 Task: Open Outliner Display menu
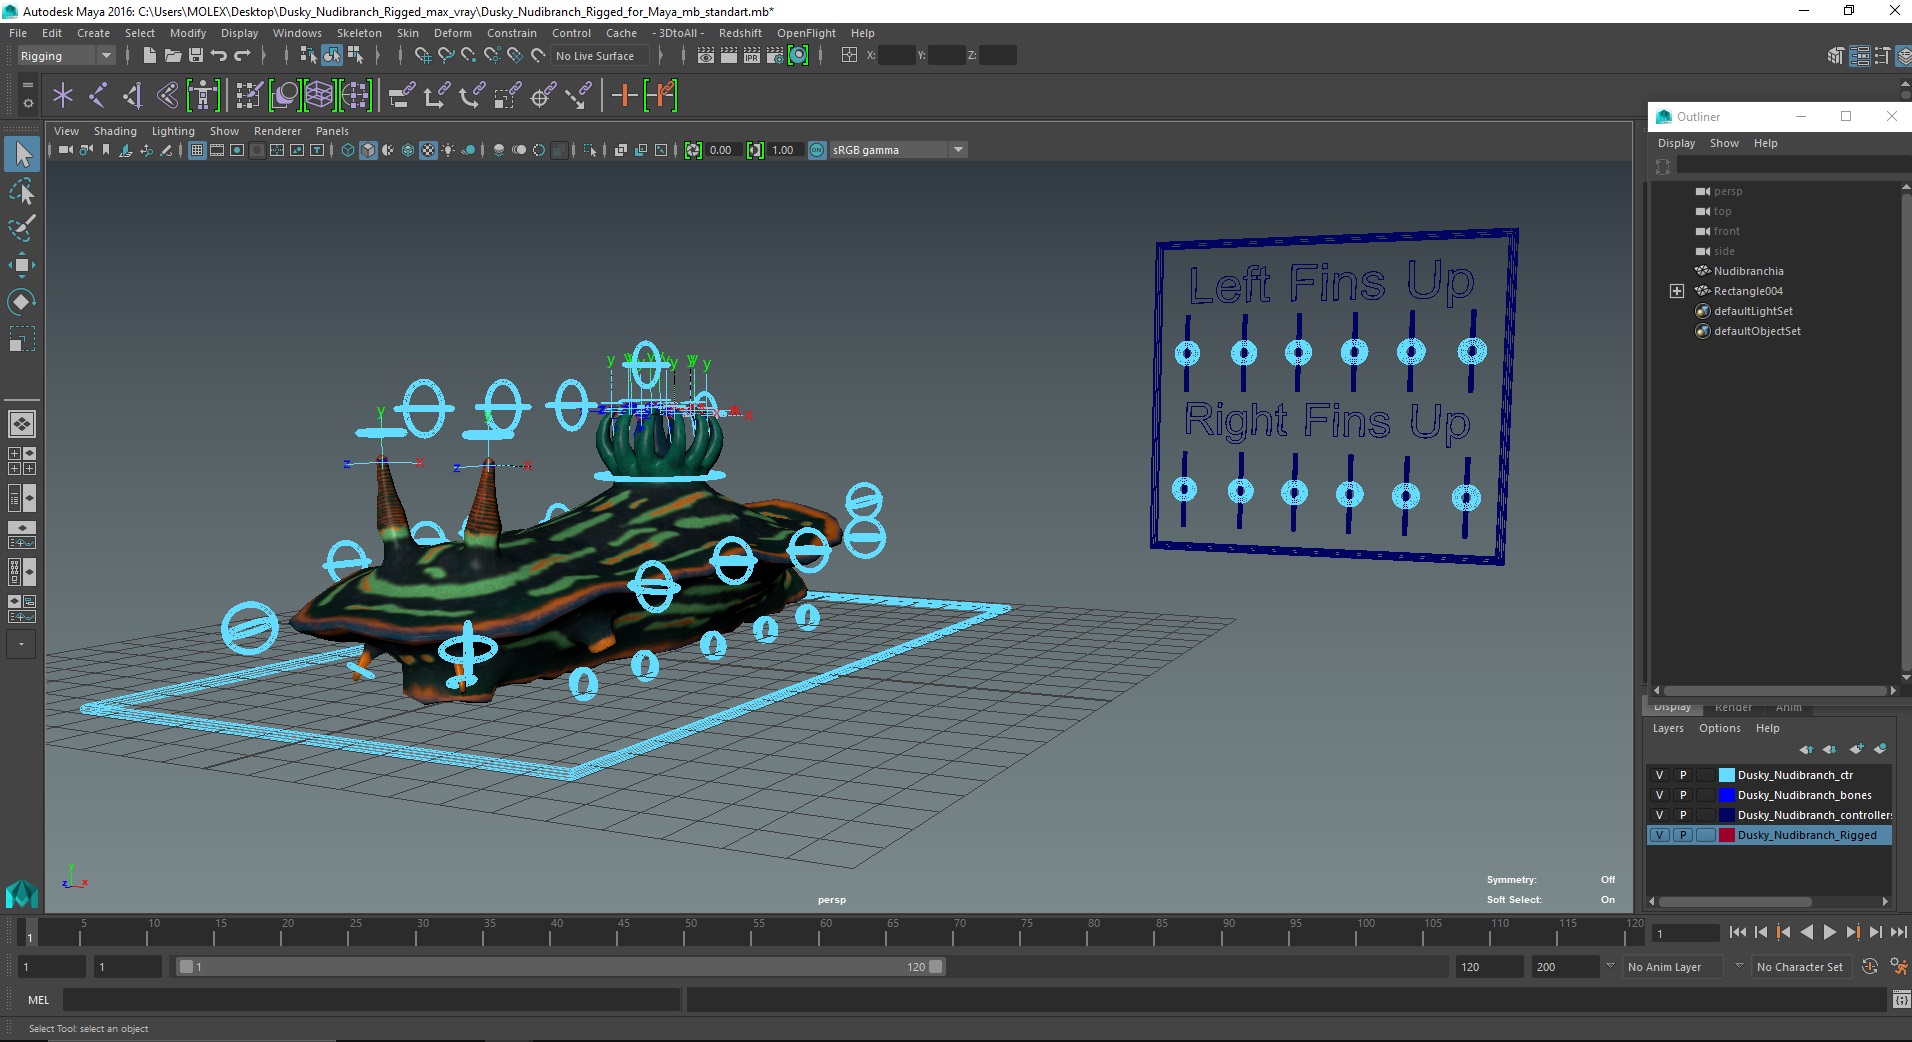coord(1676,143)
